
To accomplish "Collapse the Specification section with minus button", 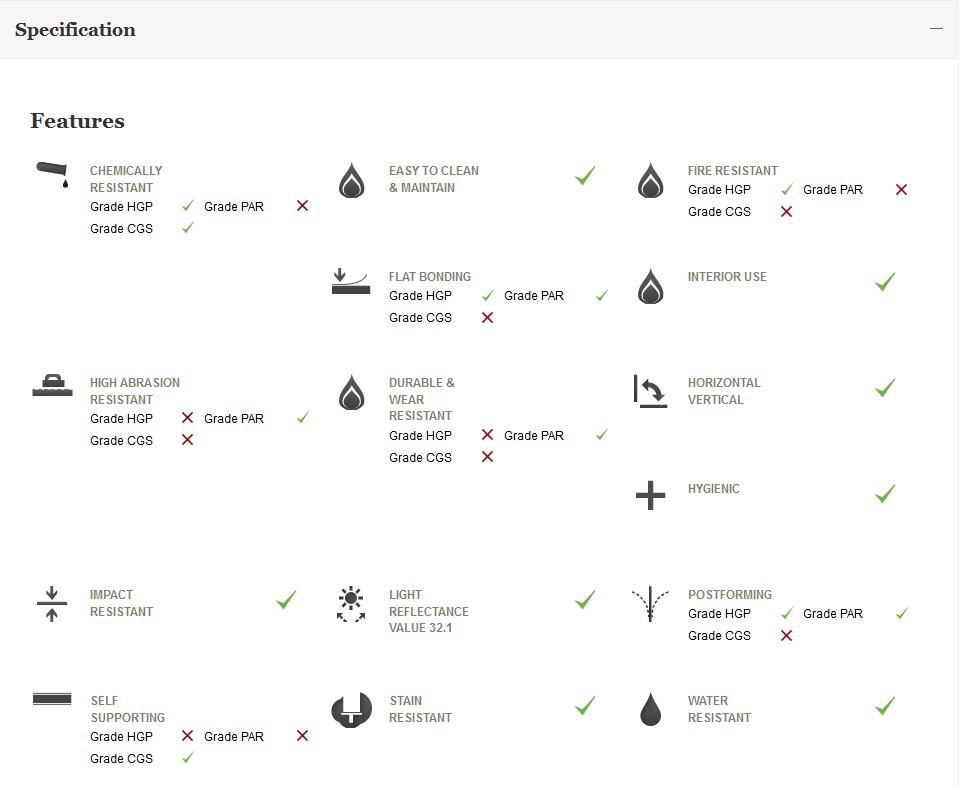I will 936,29.
